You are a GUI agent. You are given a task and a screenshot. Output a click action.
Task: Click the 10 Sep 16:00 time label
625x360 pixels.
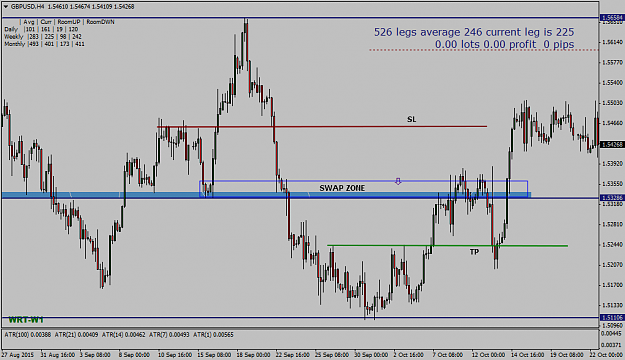click(x=175, y=354)
